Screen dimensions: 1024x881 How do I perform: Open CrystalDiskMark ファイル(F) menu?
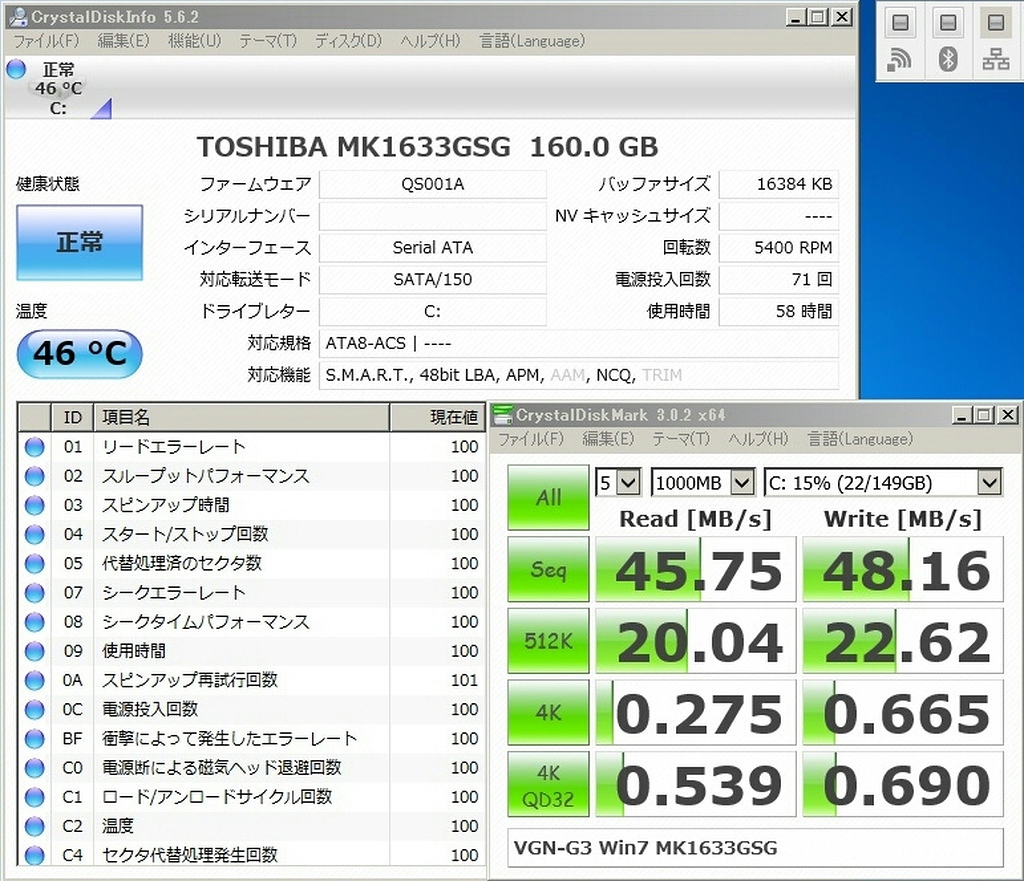[x=531, y=439]
